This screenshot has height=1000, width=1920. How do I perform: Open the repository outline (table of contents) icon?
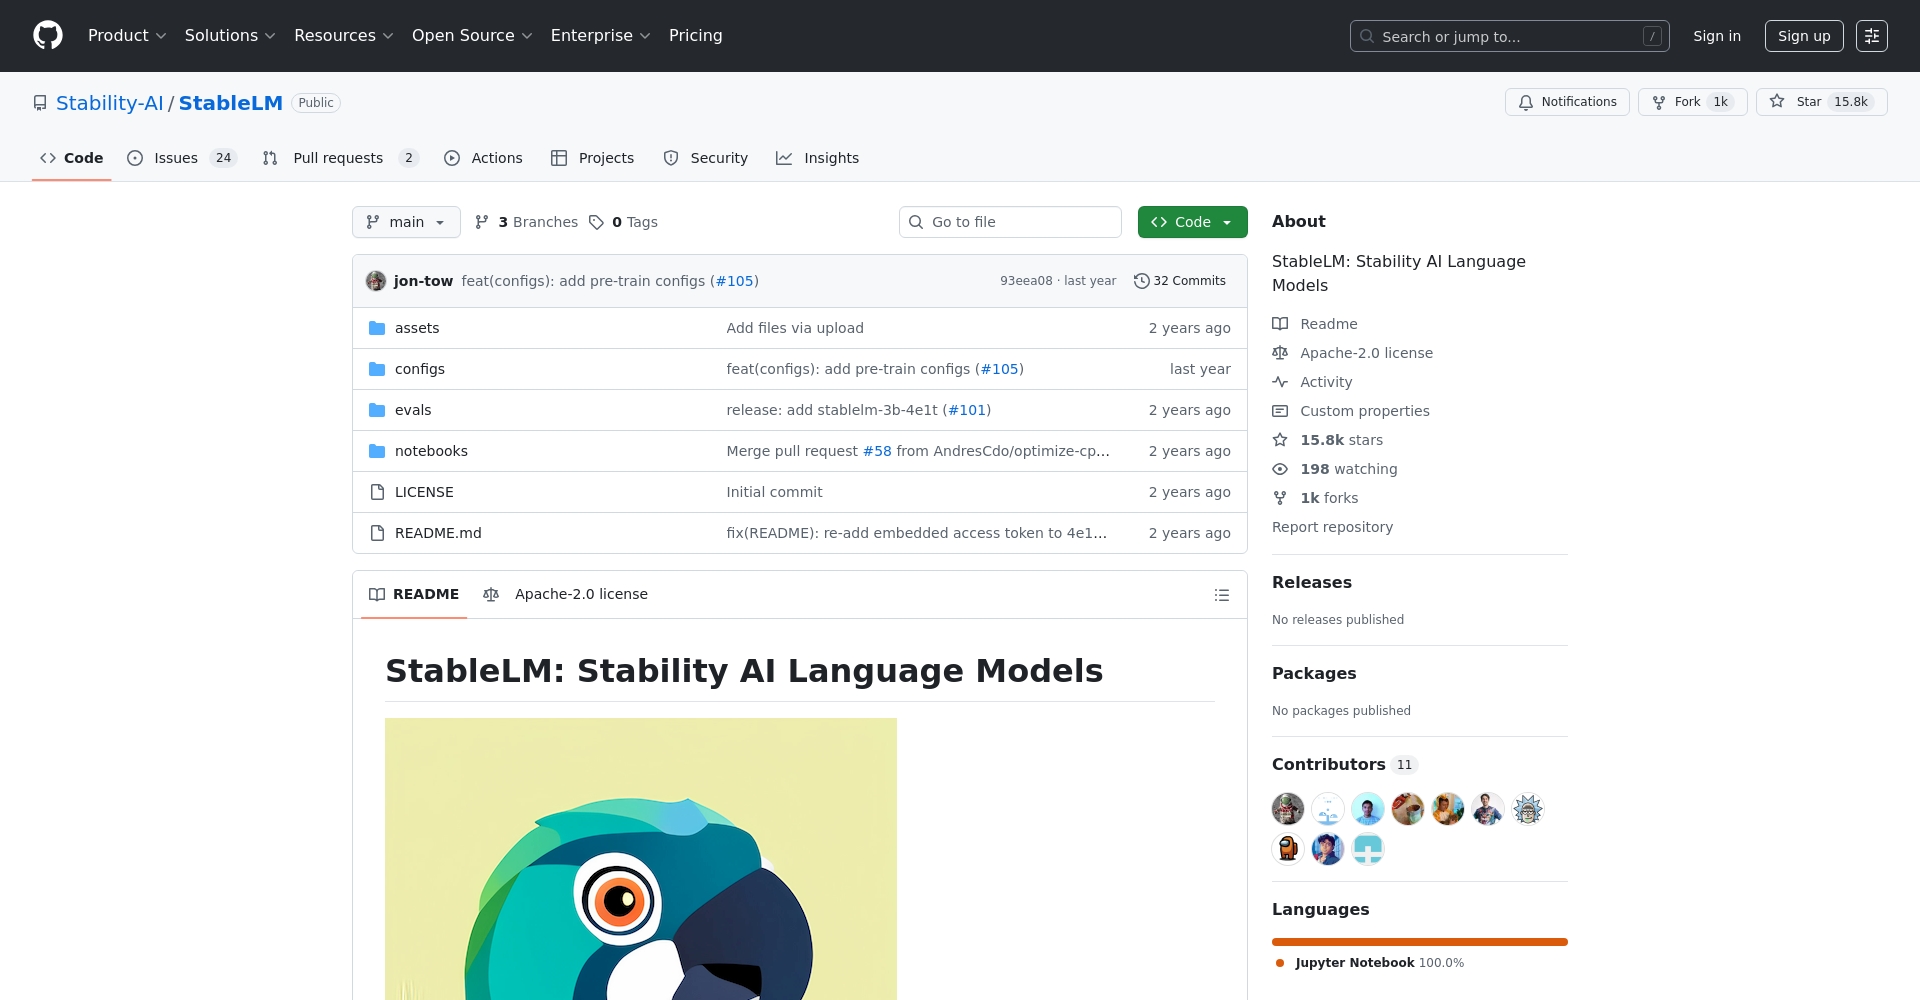[1221, 595]
